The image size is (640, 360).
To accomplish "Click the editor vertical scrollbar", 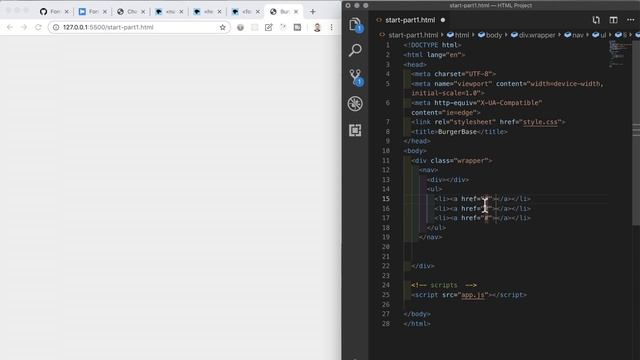I will pos(636,133).
